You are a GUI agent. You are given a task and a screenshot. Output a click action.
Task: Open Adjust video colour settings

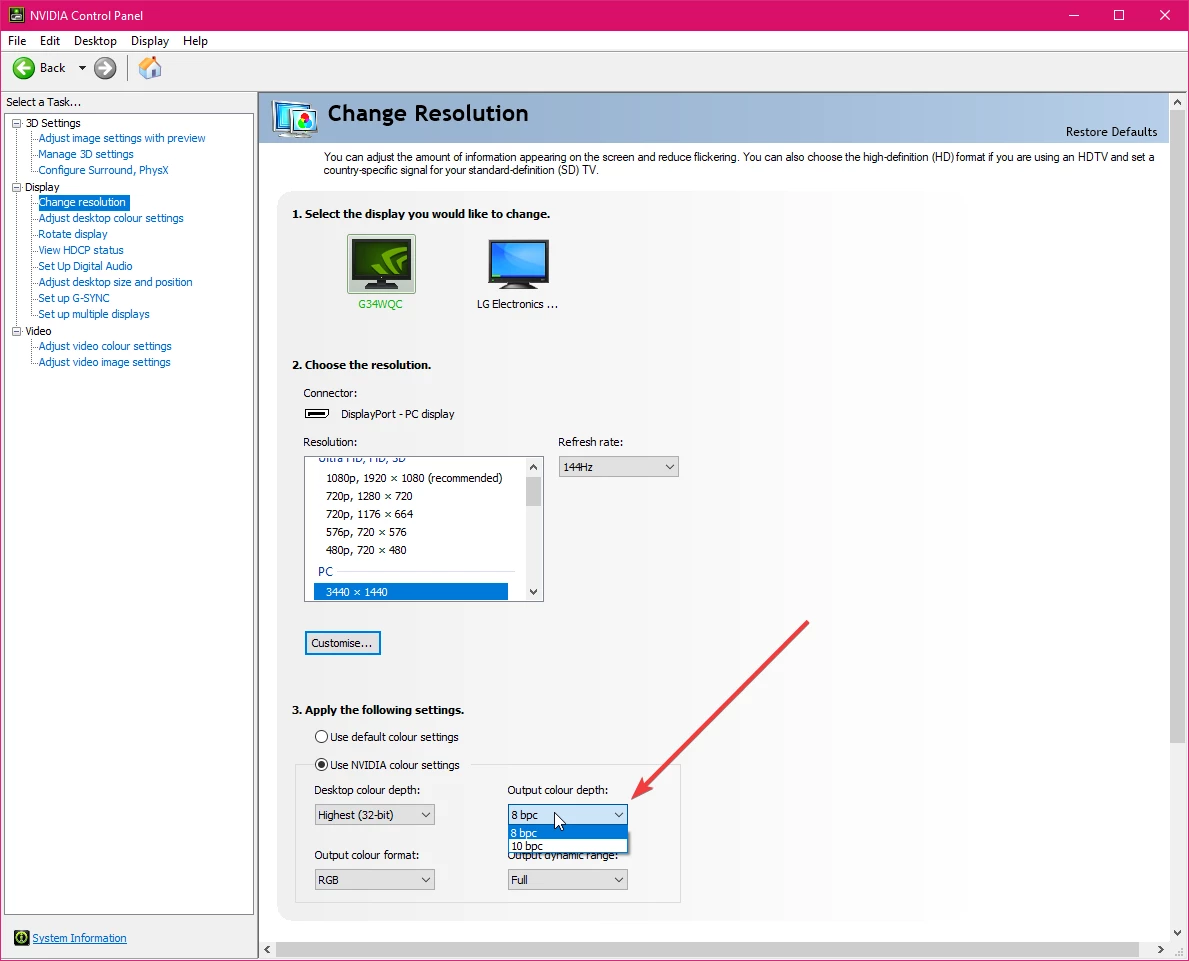pyautogui.click(x=105, y=346)
